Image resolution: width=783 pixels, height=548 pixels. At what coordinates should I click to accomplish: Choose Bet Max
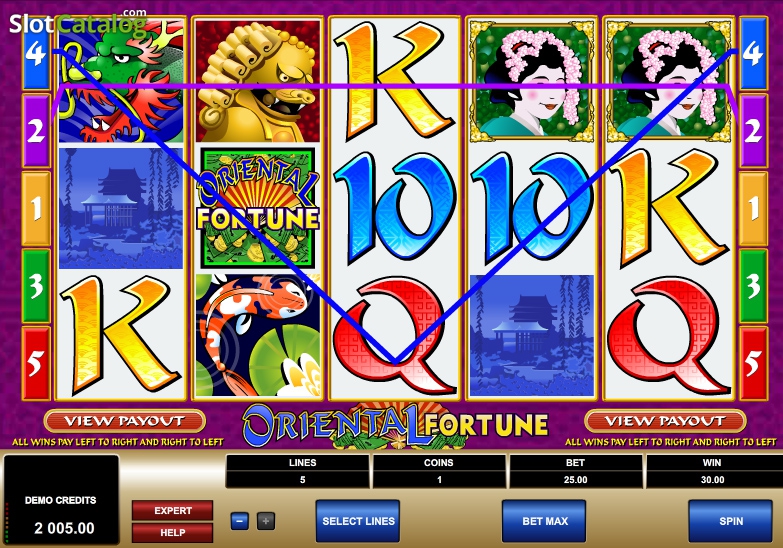[x=544, y=521]
